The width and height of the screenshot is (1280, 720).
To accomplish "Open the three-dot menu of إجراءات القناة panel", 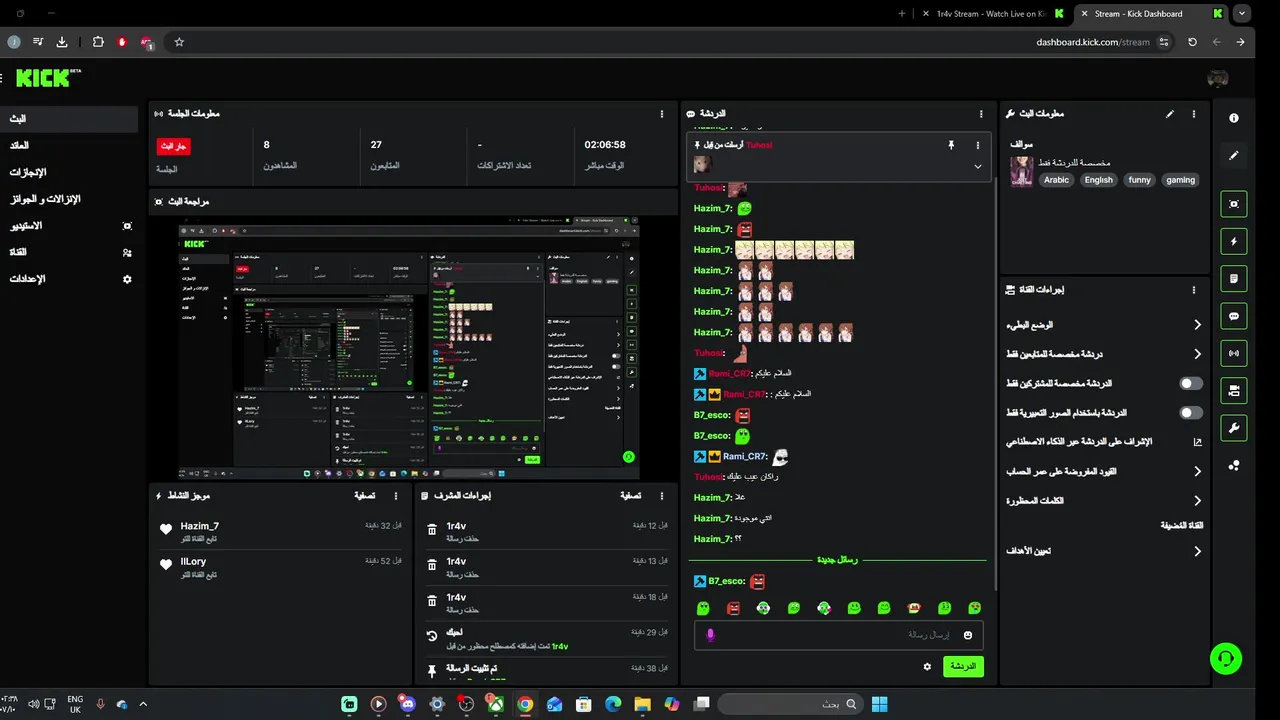I will point(1193,290).
